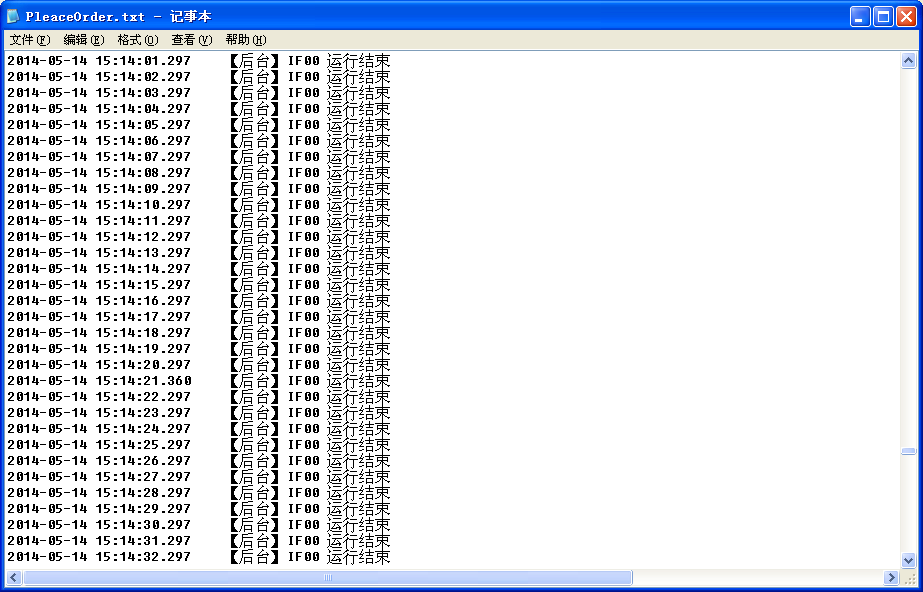
Task: Click the timestamp 15:14:32.297 line
Action: (x=198, y=556)
